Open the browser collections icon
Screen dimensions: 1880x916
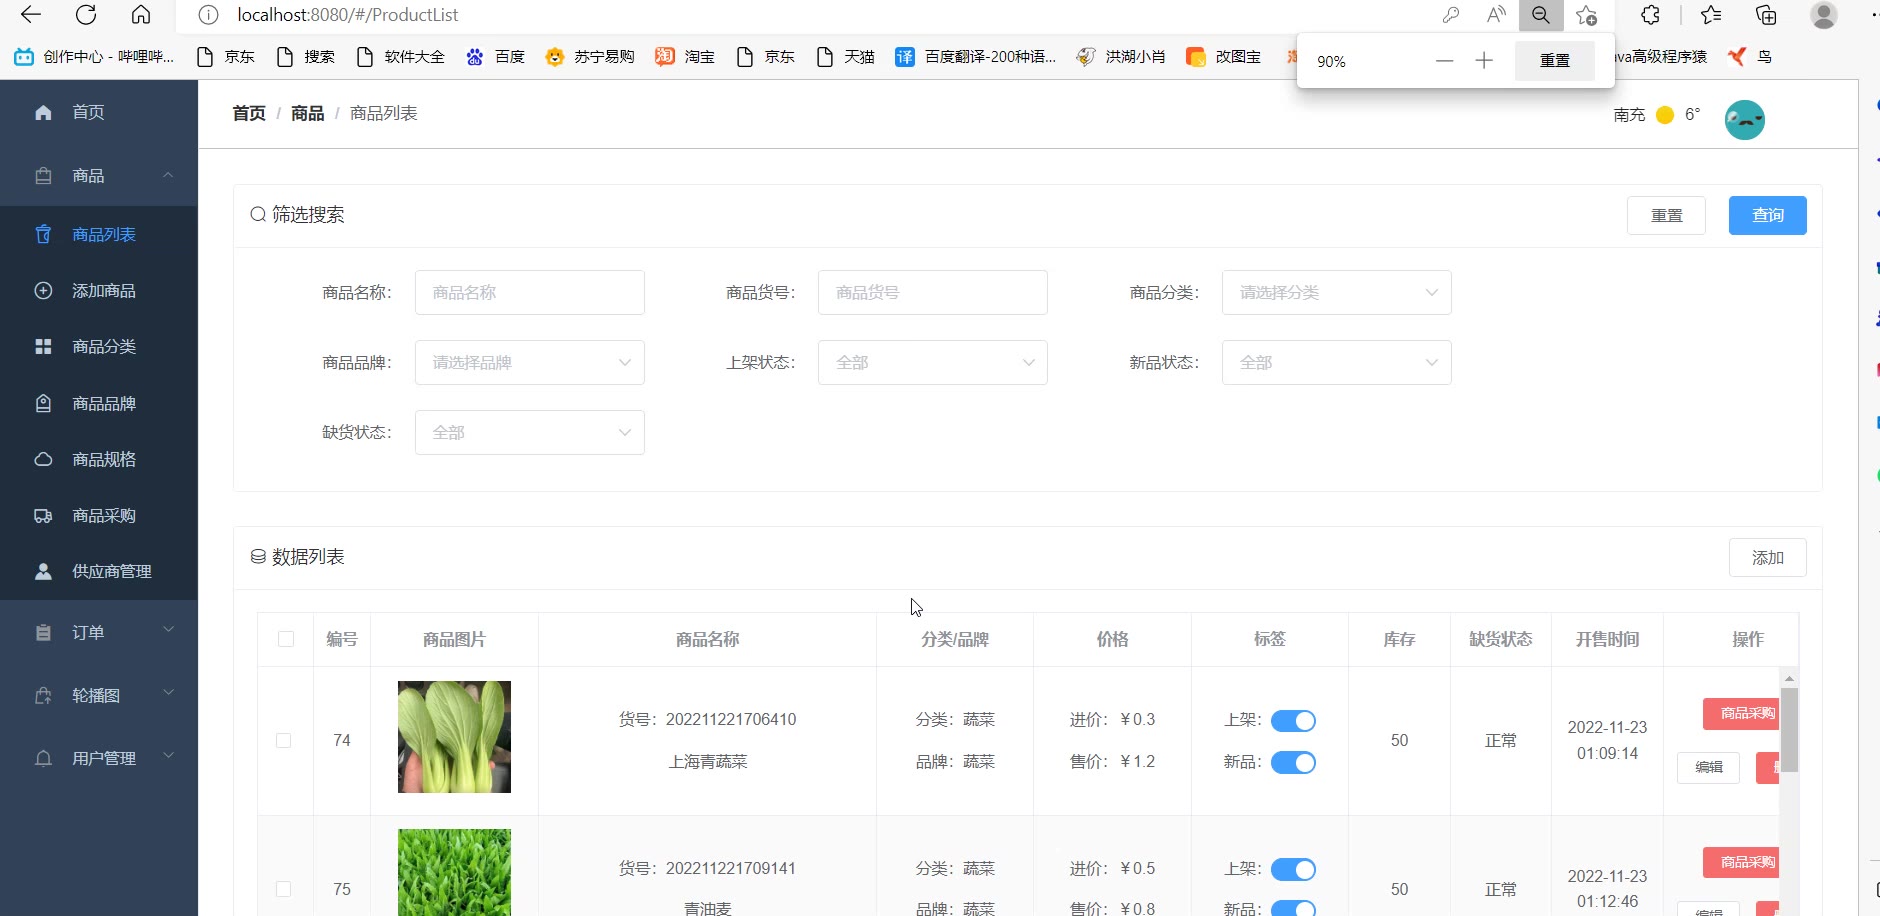point(1766,15)
